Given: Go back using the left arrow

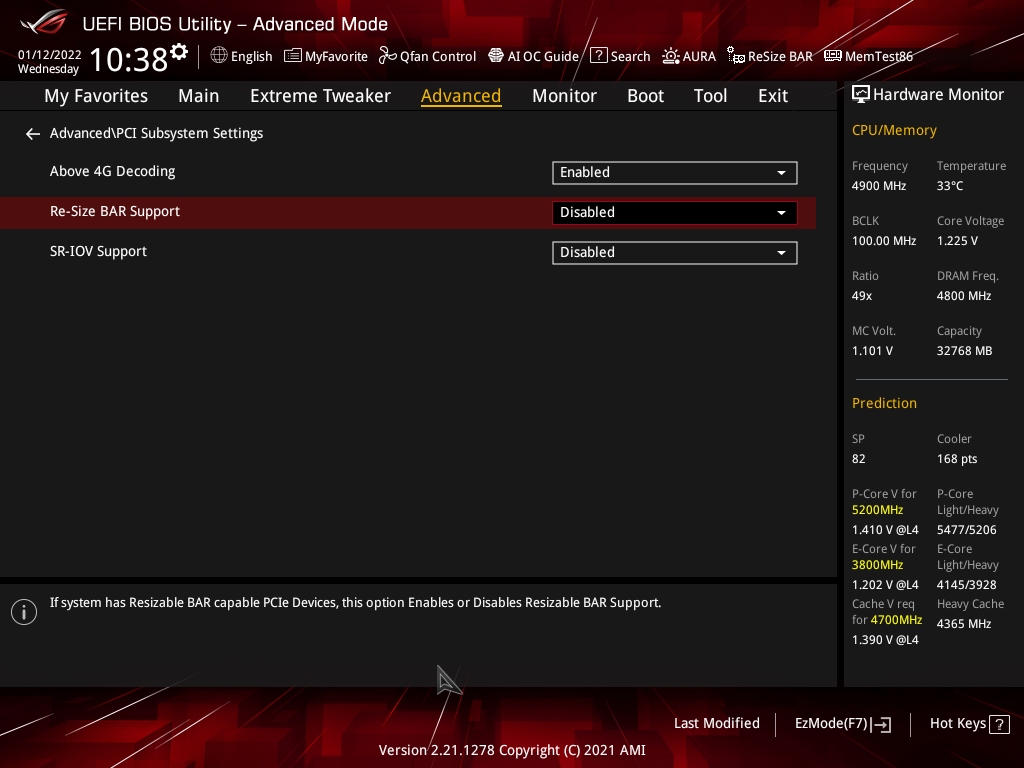Looking at the screenshot, I should pyautogui.click(x=33, y=134).
